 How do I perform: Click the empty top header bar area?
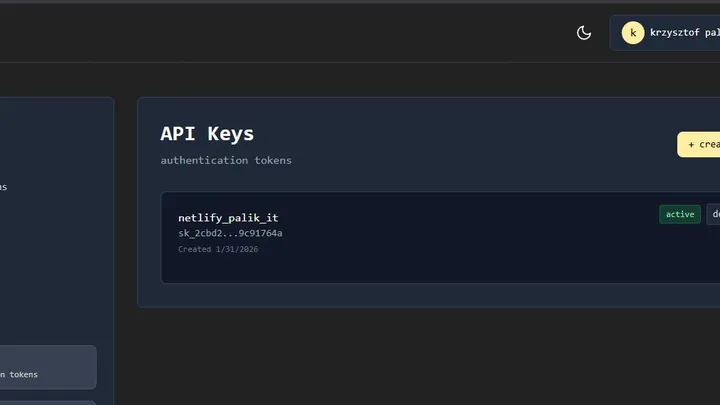click(x=276, y=33)
